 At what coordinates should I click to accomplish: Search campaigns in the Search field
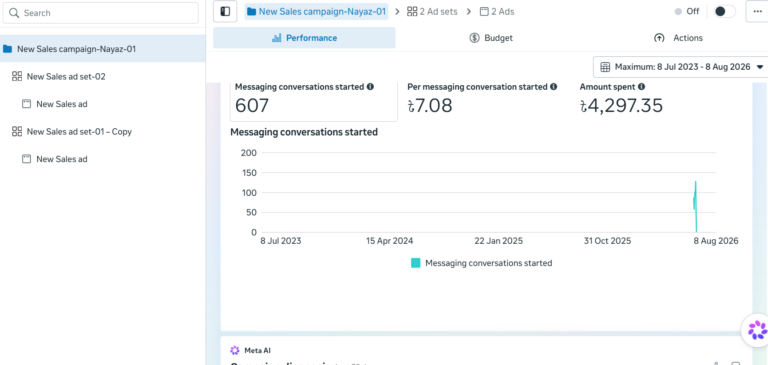(100, 13)
